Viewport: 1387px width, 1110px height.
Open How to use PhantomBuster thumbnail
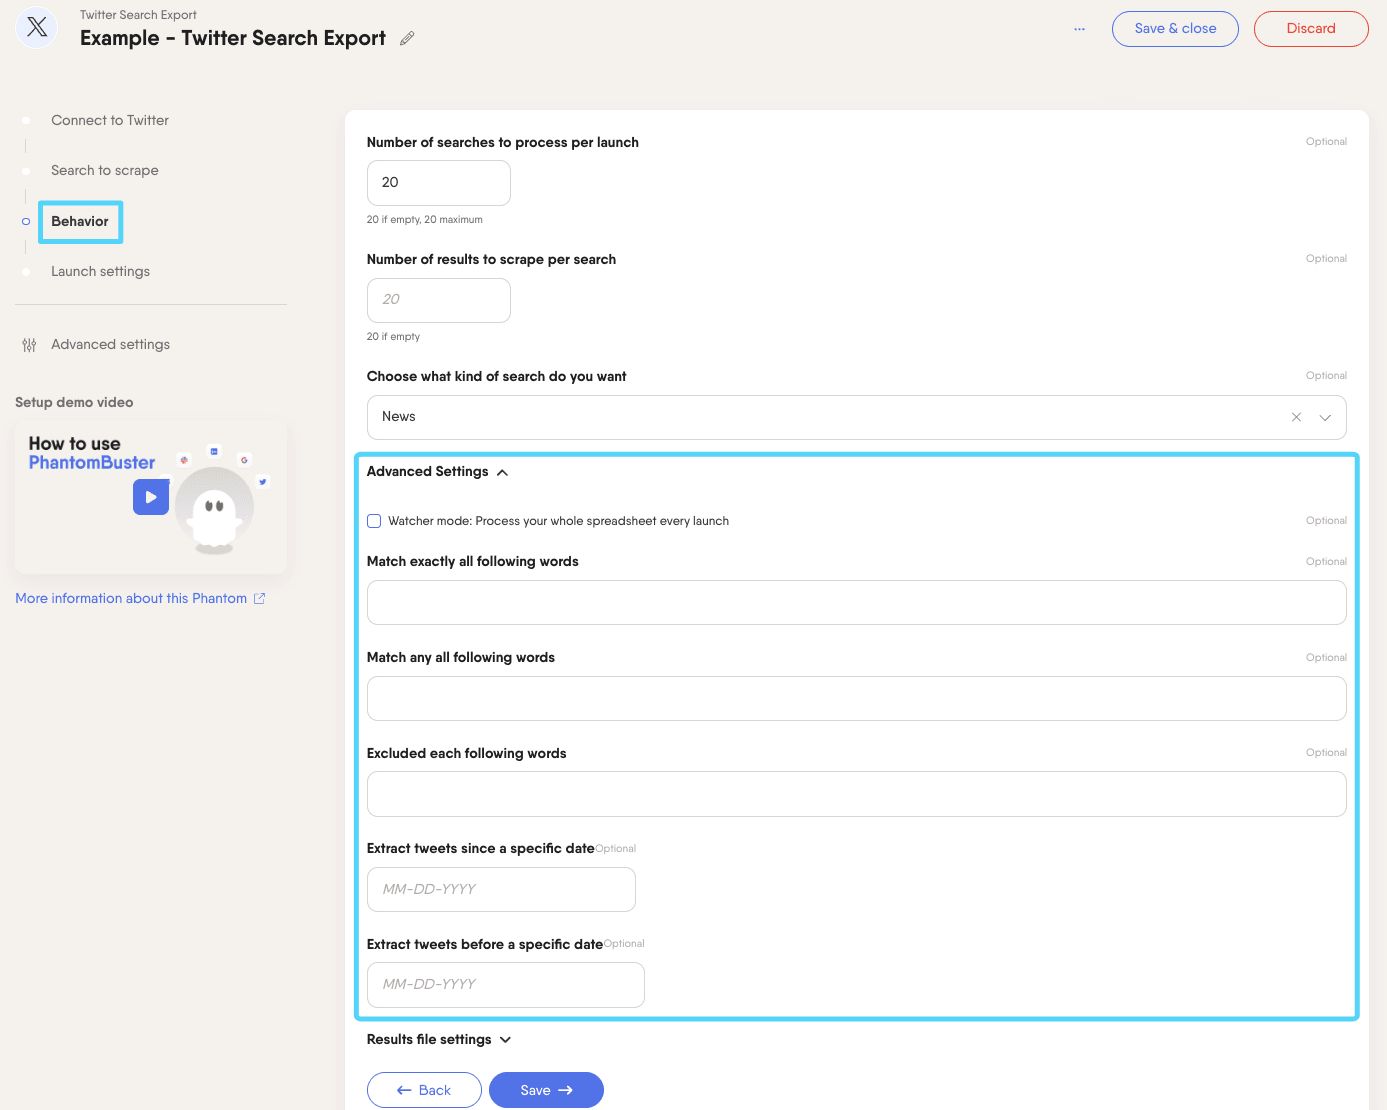(151, 497)
